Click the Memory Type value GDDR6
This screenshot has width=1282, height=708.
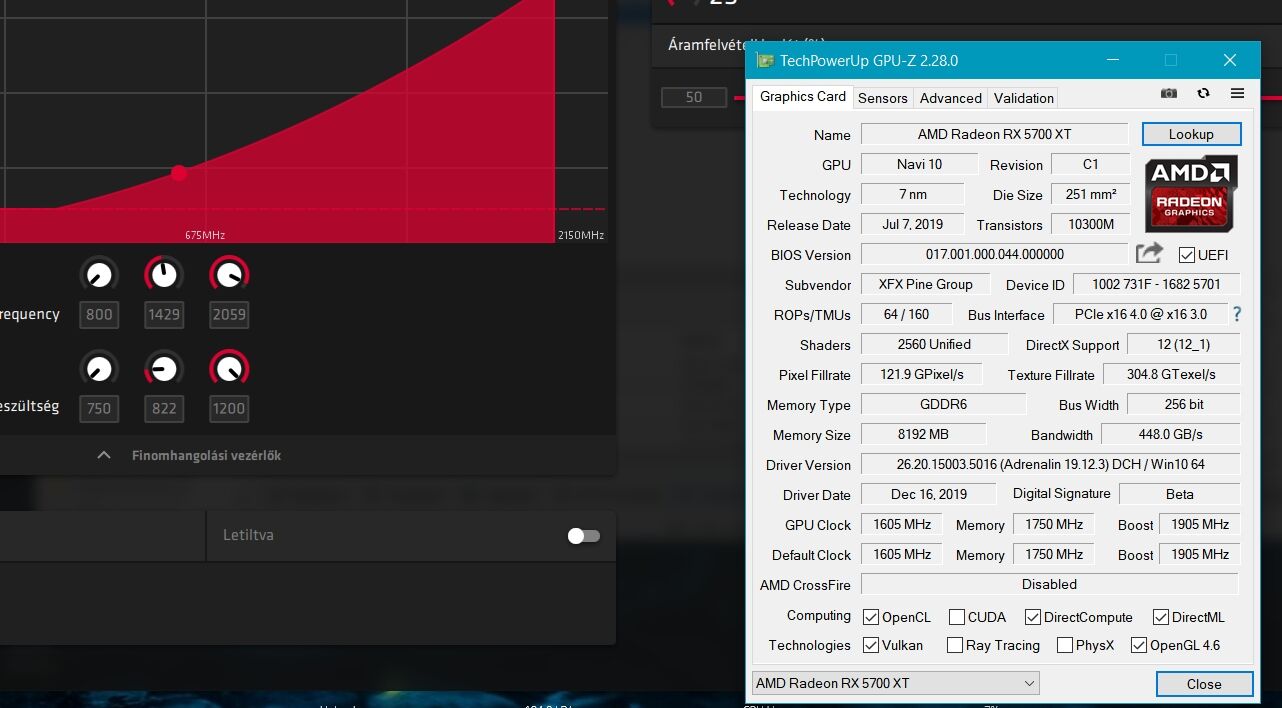[x=943, y=404]
